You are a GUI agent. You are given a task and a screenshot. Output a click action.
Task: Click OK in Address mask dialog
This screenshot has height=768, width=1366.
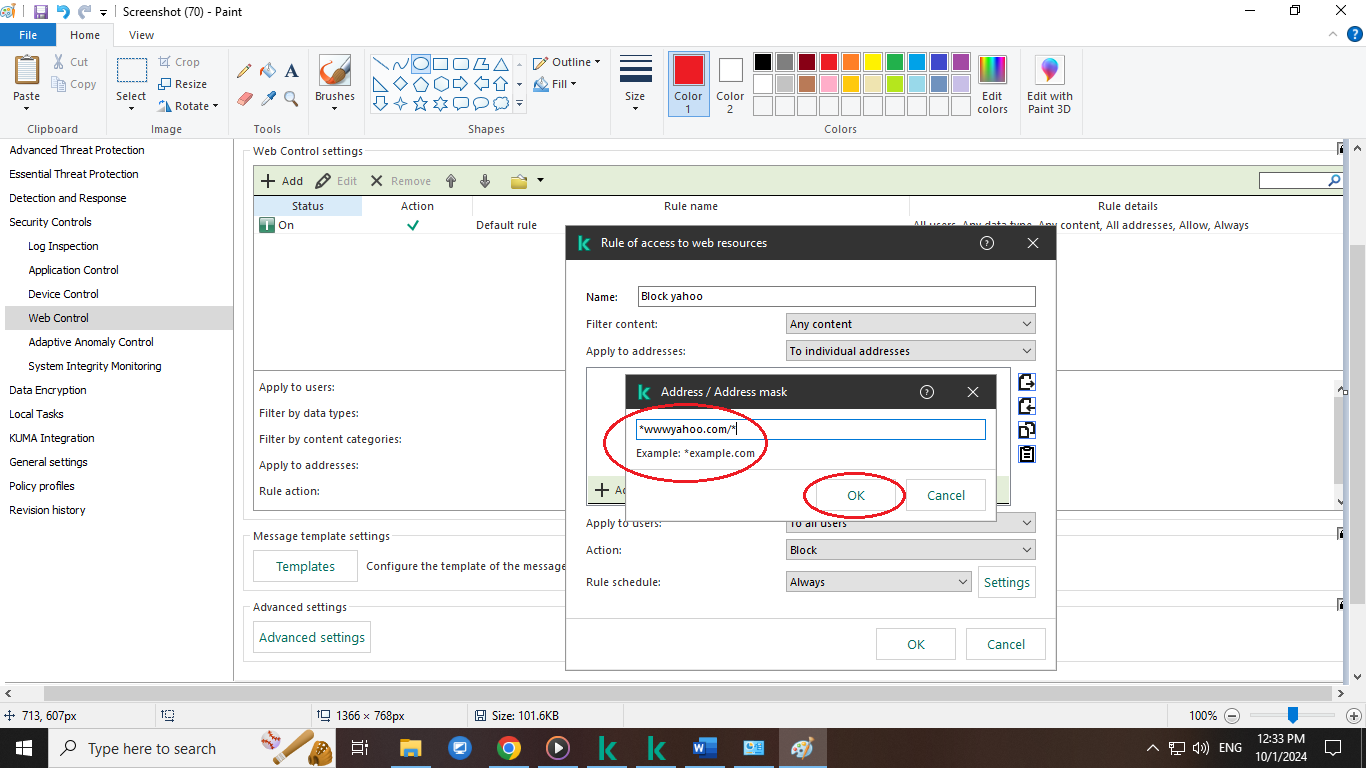coord(856,495)
